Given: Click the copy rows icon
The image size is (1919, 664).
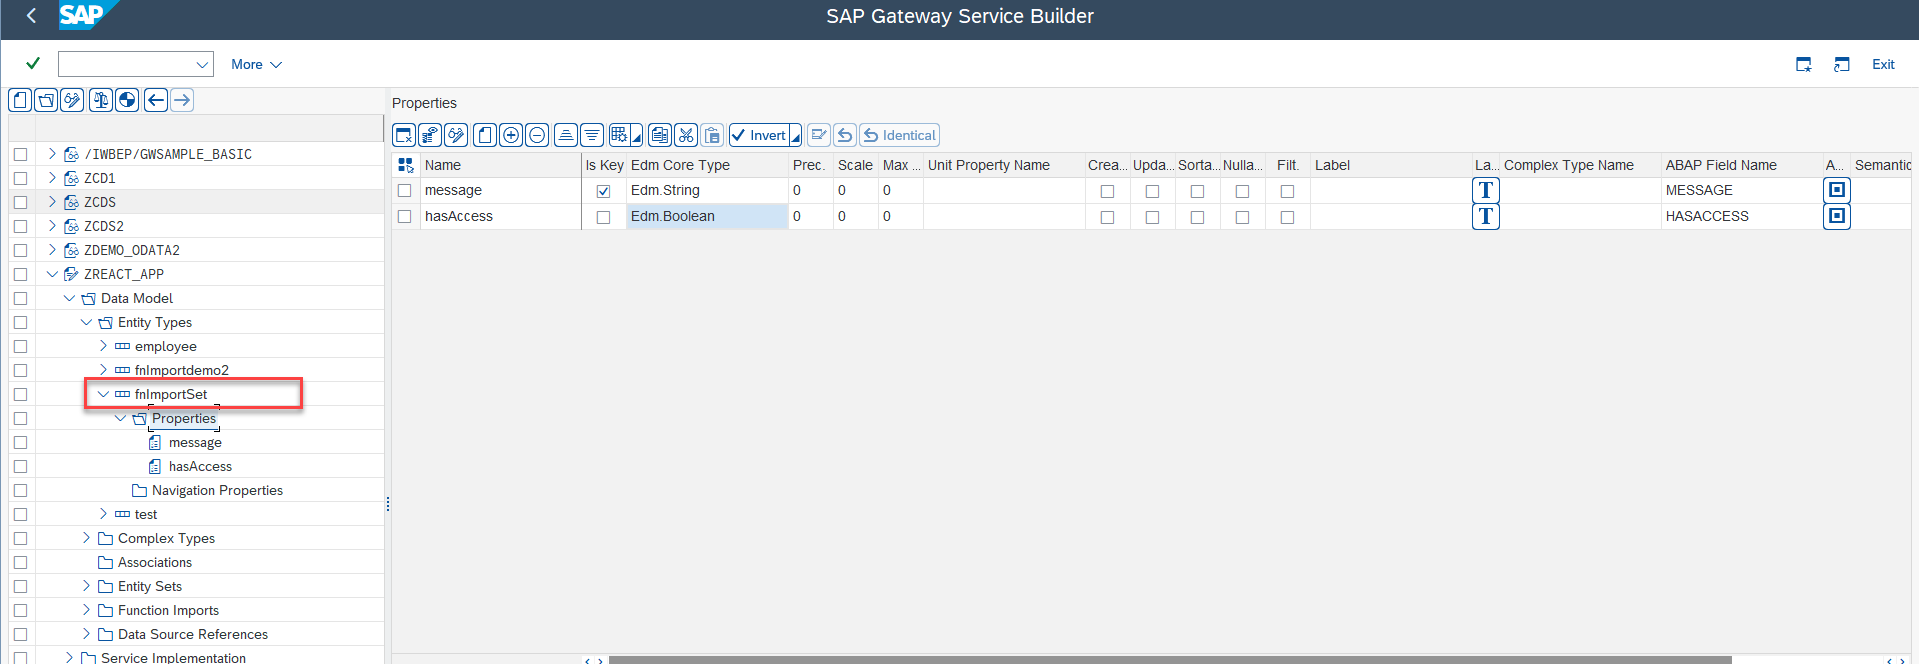Looking at the screenshot, I should coord(660,135).
